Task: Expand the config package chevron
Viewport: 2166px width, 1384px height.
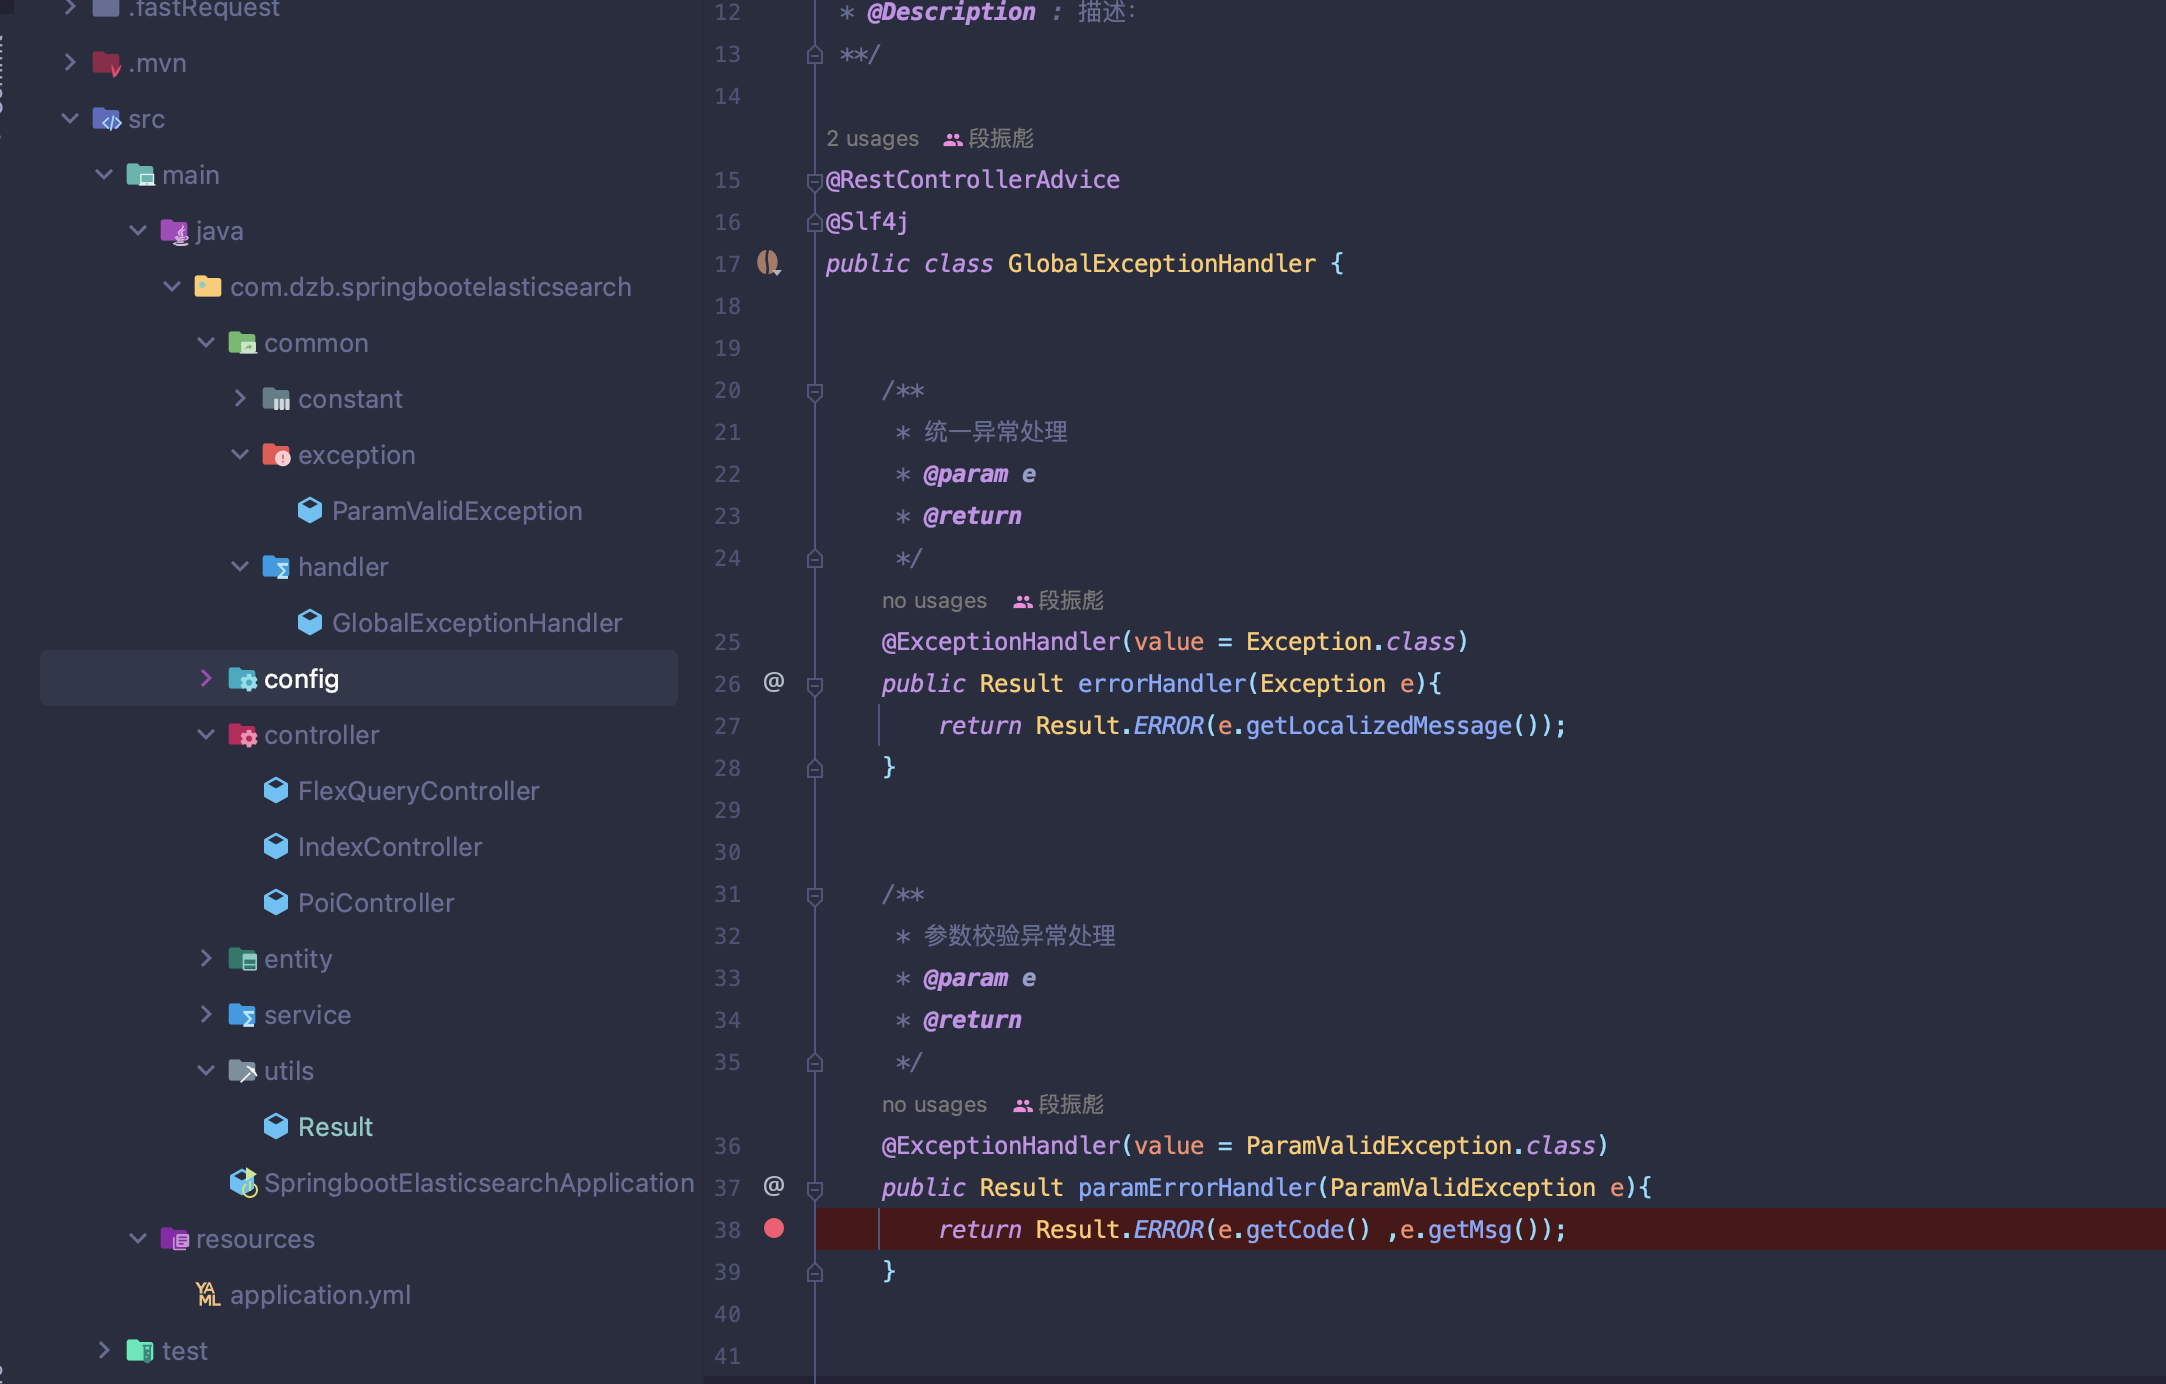Action: tap(206, 679)
